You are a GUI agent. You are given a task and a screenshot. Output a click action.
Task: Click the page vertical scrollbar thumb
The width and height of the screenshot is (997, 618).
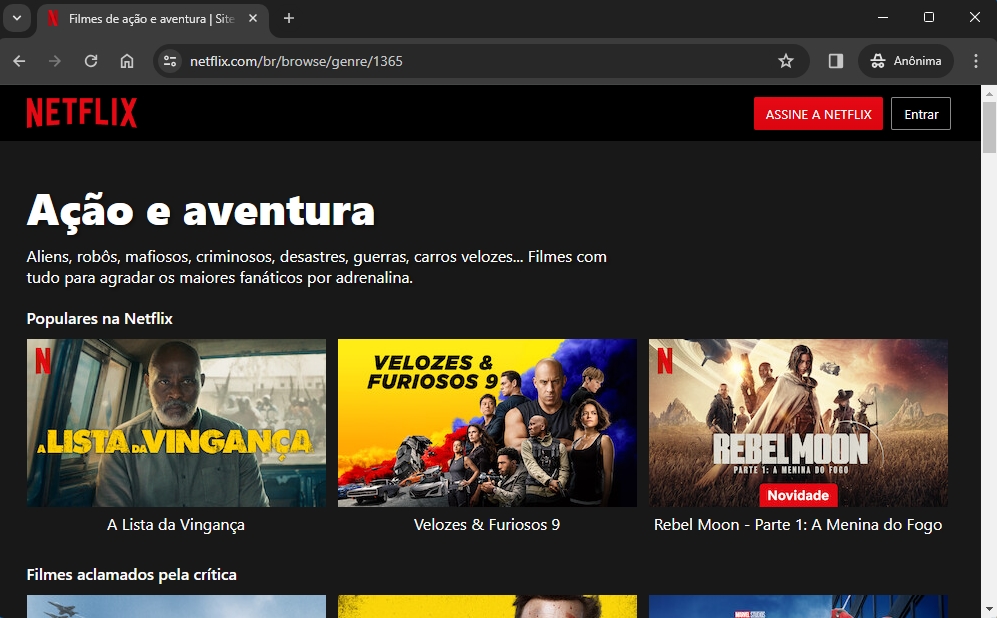tap(989, 127)
